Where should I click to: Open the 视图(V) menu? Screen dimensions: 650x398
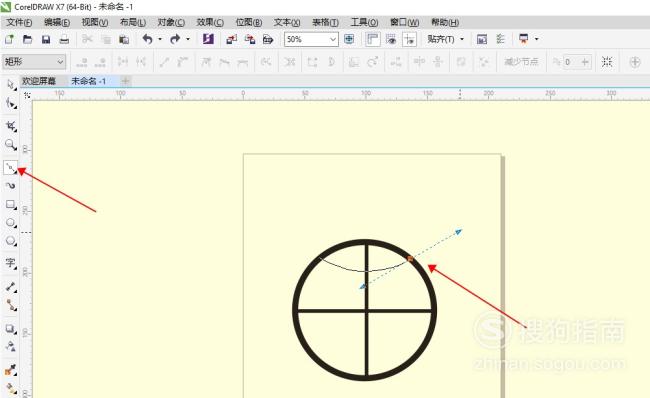95,22
